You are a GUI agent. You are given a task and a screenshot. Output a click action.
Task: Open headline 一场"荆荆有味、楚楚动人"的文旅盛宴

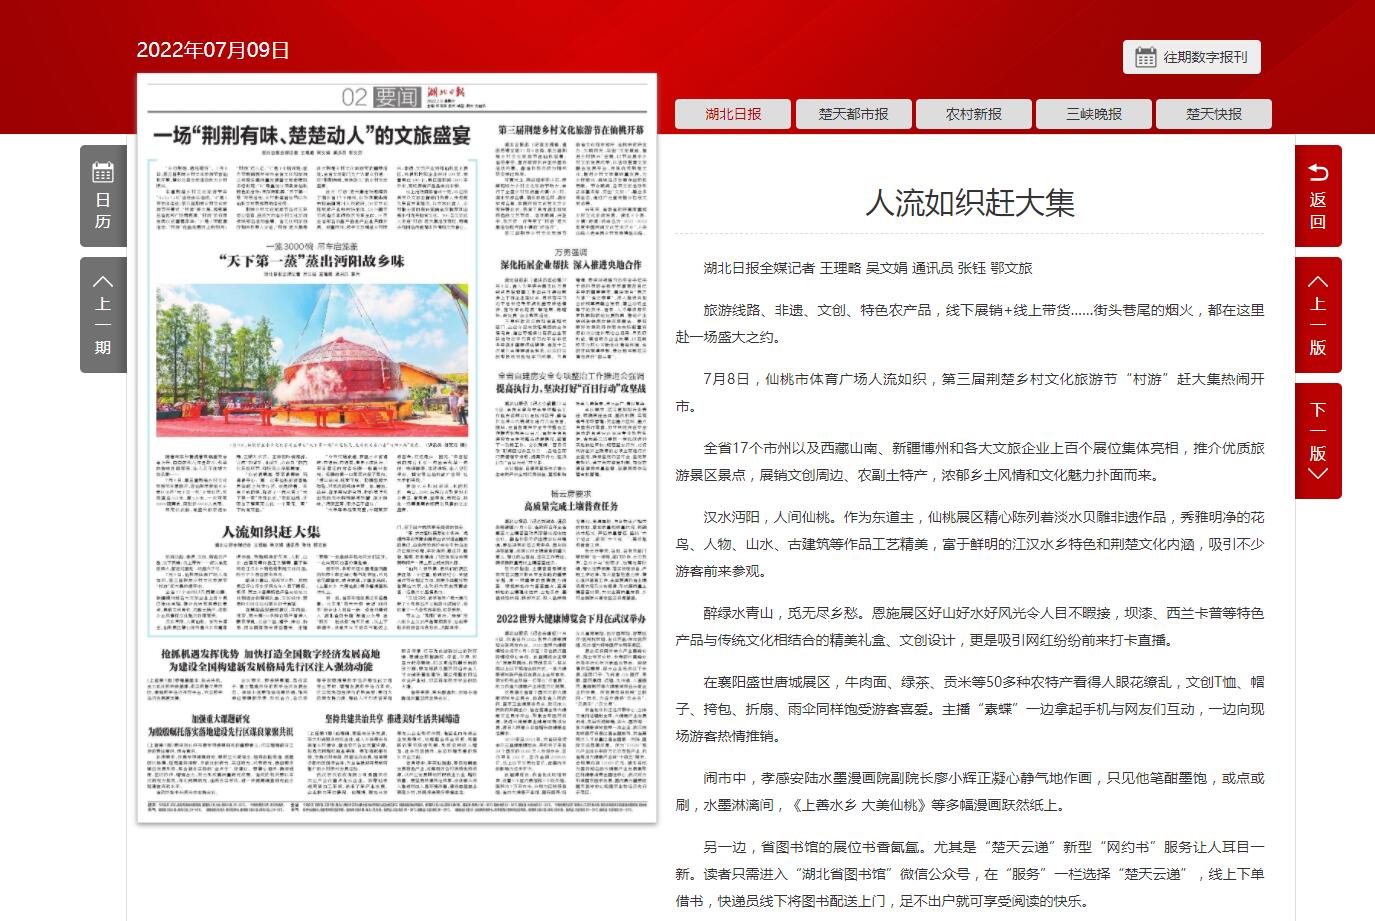[312, 137]
